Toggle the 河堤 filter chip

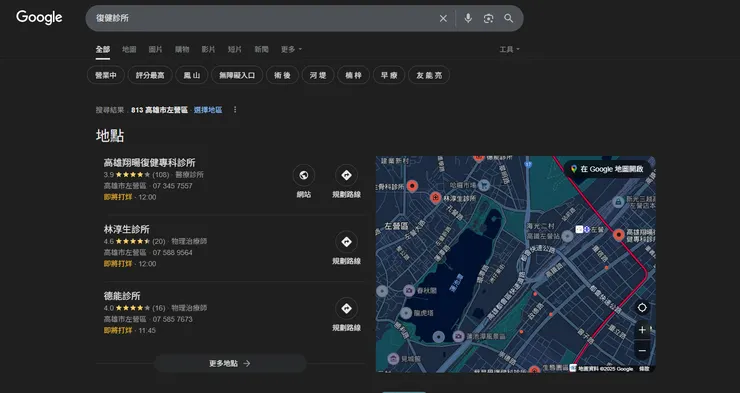(x=318, y=75)
